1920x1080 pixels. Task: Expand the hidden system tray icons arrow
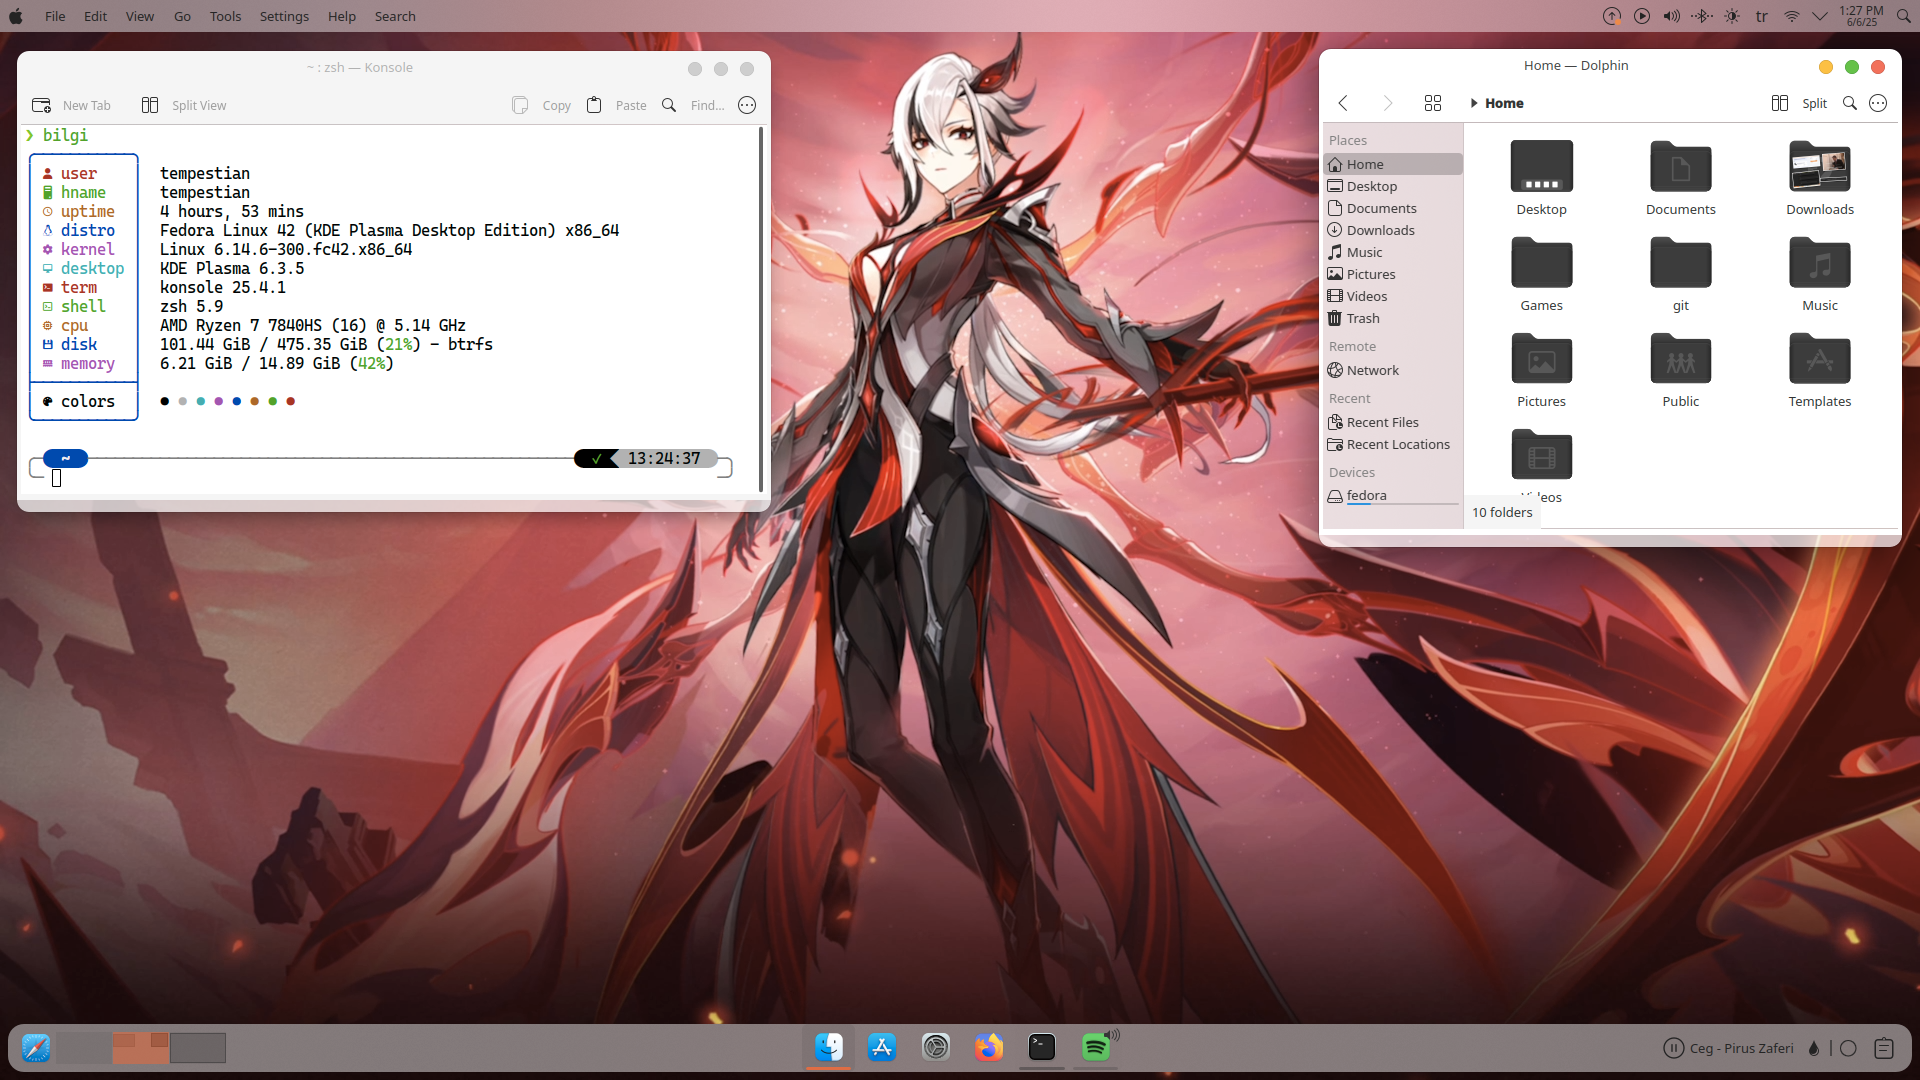pos(1820,16)
